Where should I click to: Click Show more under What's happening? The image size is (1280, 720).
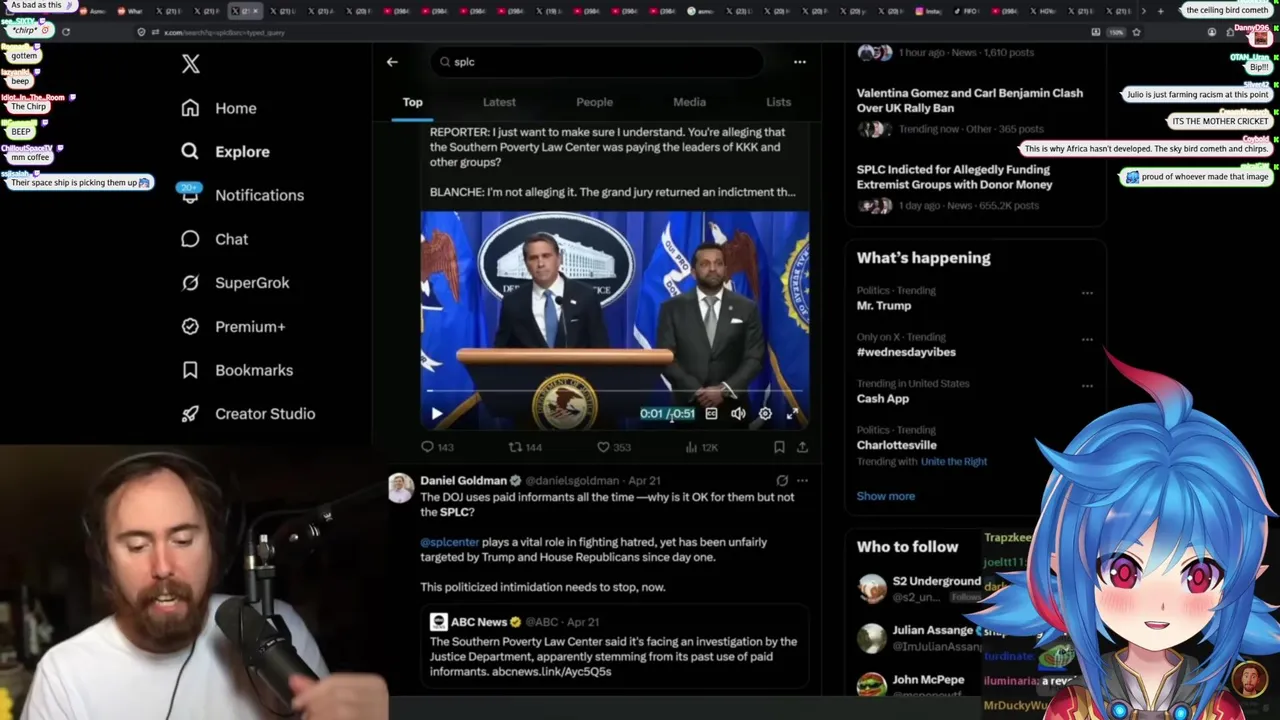coord(885,496)
